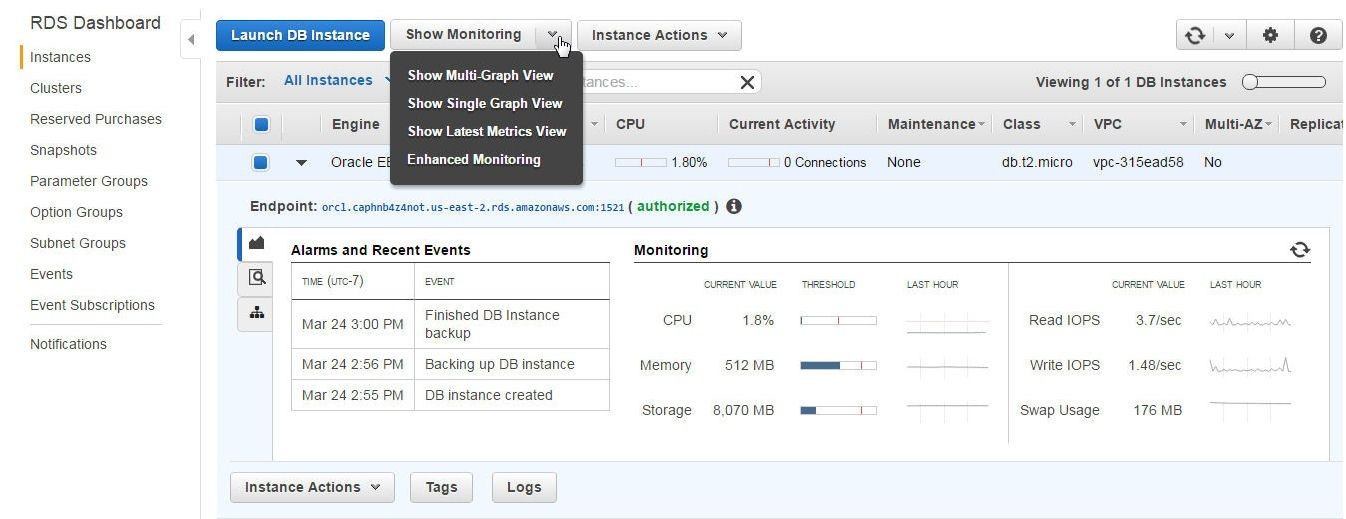This screenshot has width=1346, height=519.
Task: Choose Enhanced Monitoring menu item
Action: (474, 159)
